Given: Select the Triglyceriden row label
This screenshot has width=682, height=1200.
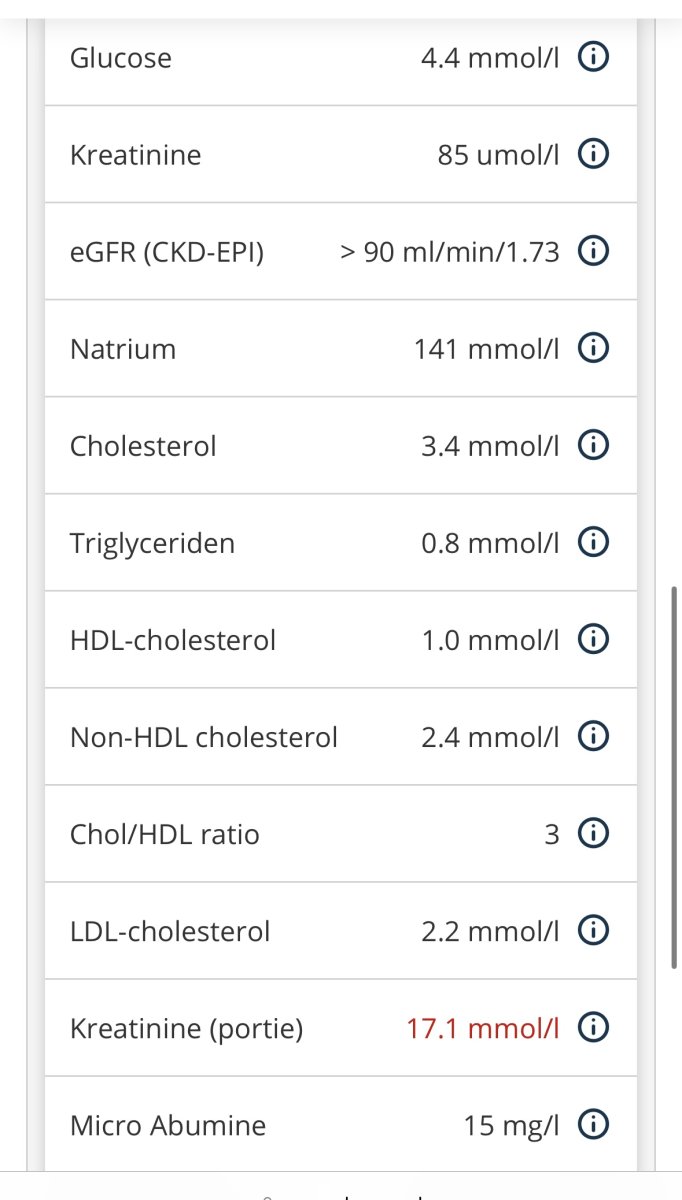Looking at the screenshot, I should coord(152,543).
